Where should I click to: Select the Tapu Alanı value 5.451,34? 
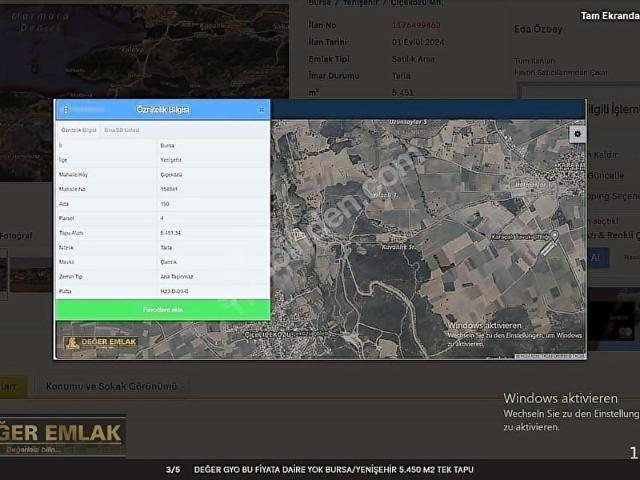[171, 233]
